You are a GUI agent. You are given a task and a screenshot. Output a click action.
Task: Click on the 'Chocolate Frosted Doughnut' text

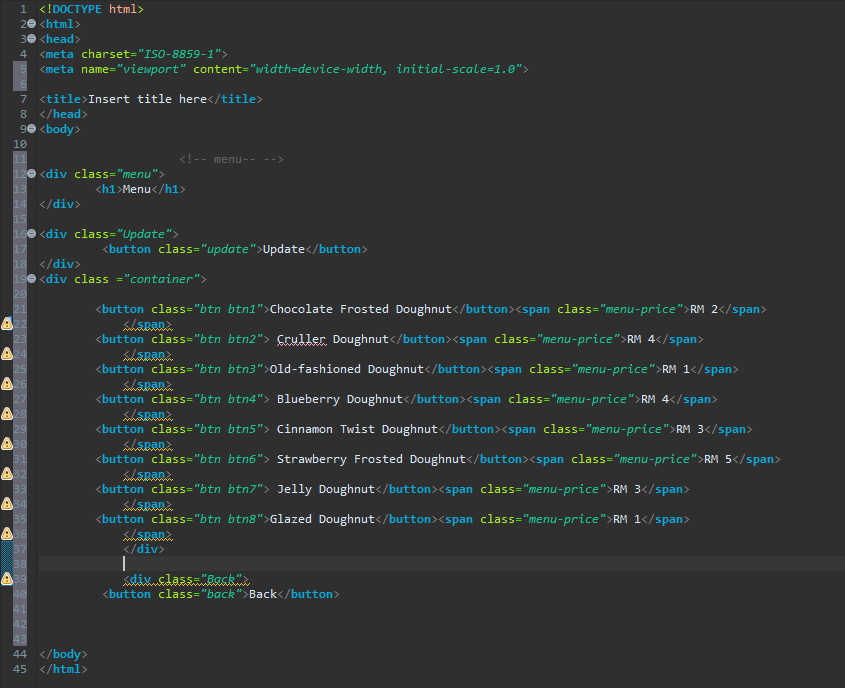[x=361, y=309]
